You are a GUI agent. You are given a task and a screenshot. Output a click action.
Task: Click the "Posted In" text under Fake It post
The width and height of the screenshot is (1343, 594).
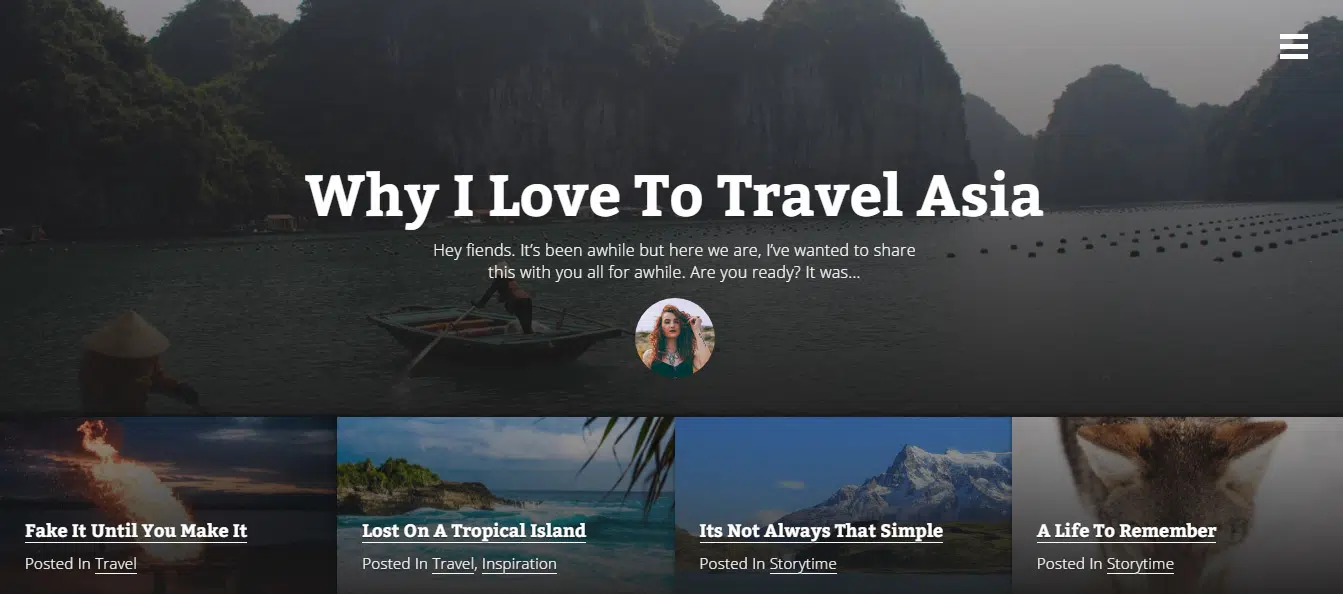point(58,564)
